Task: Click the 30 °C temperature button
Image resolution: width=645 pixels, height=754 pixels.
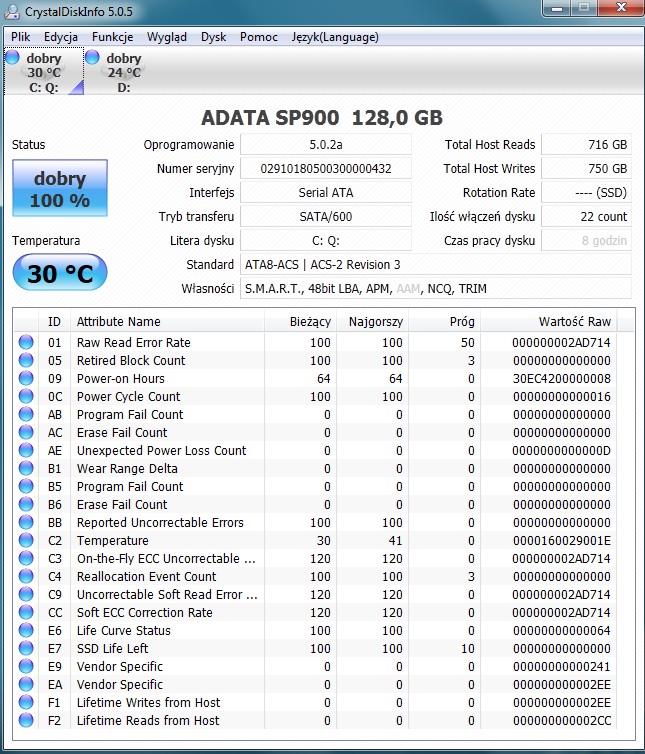Action: [60, 273]
